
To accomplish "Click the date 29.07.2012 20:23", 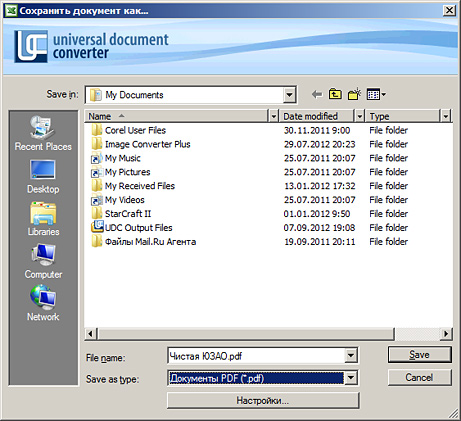I will coord(320,144).
